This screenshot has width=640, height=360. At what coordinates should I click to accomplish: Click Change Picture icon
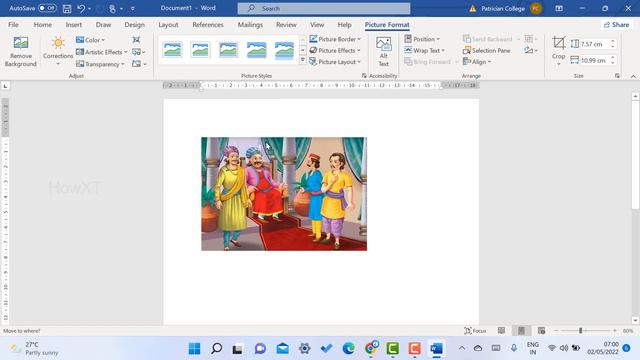pyautogui.click(x=138, y=52)
